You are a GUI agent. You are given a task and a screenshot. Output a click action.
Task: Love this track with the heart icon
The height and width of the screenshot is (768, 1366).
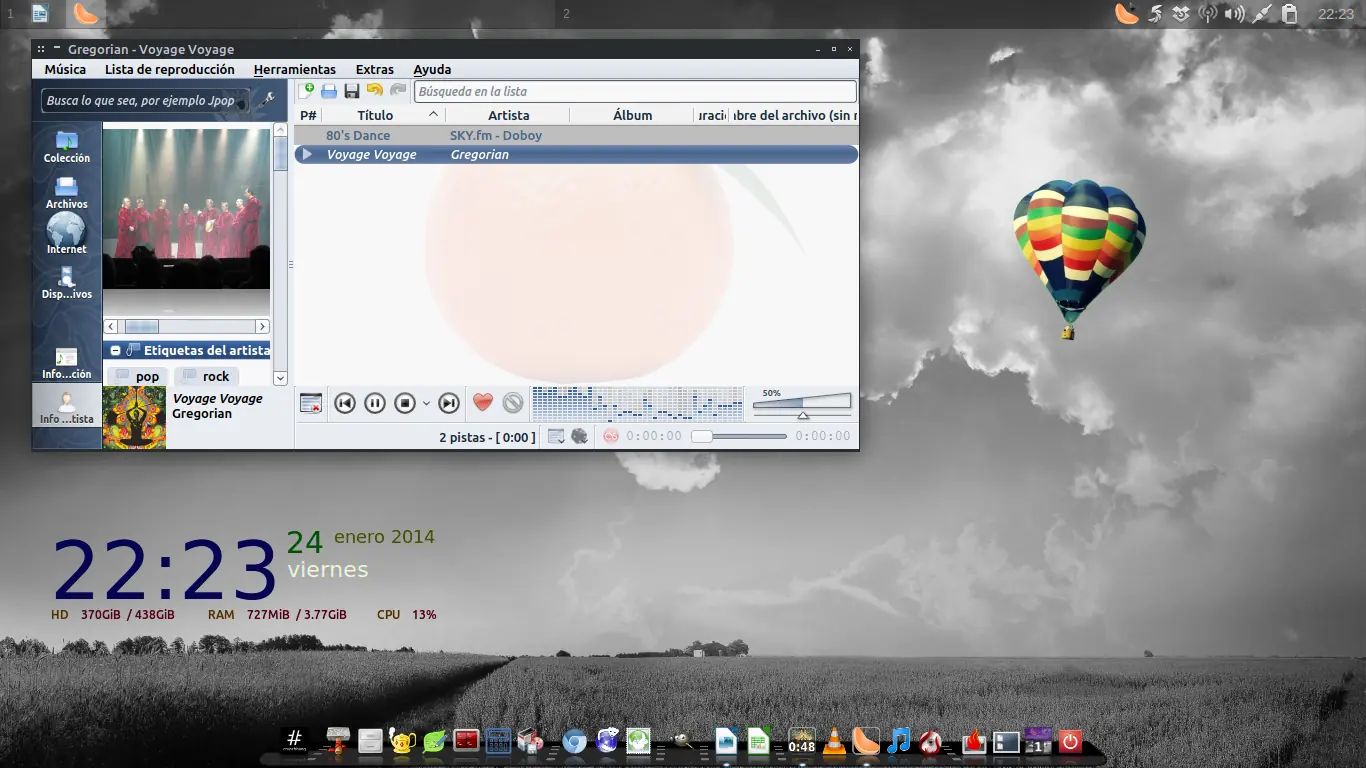[483, 402]
